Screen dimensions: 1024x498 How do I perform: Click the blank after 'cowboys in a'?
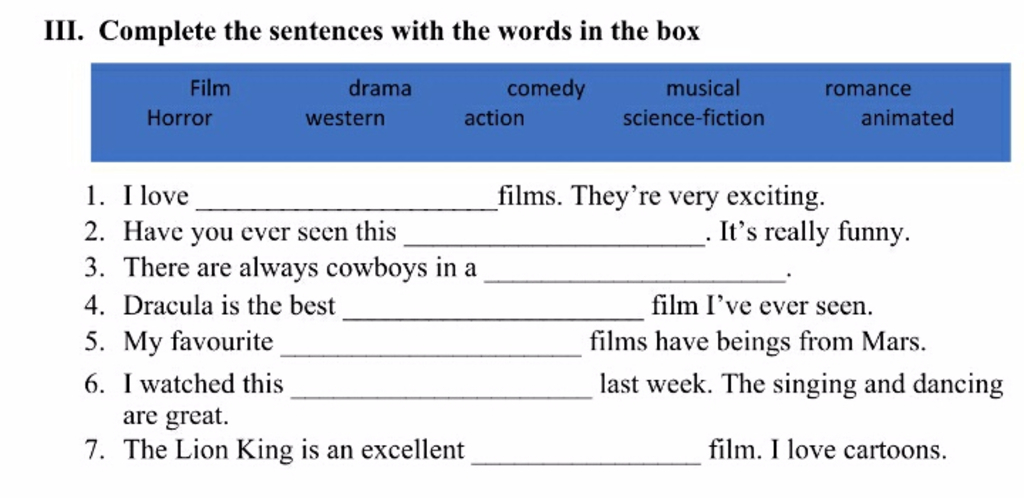pos(634,273)
